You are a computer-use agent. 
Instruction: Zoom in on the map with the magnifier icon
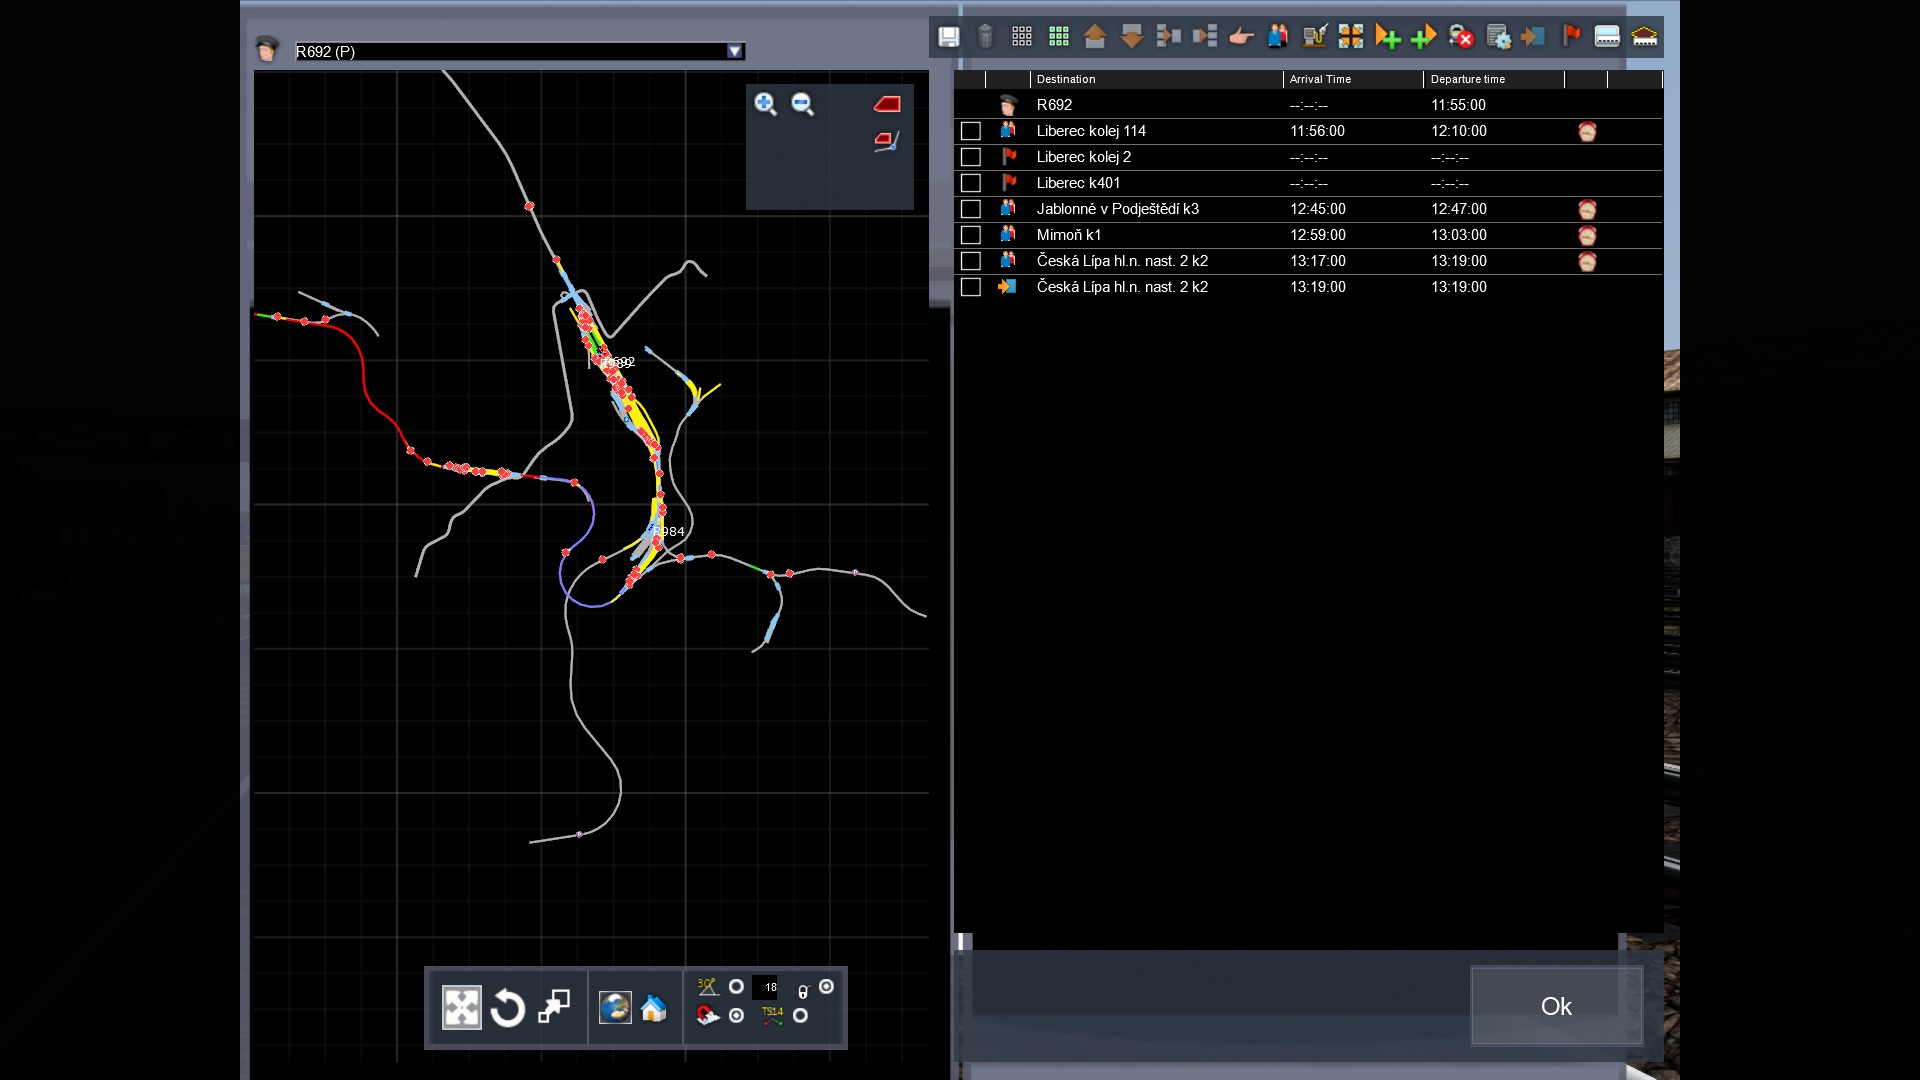[x=766, y=104]
